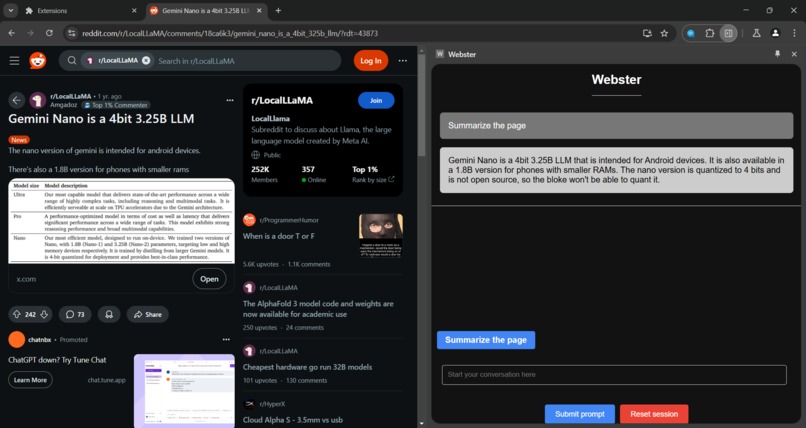Open the Chrome Labs flask icon

[757, 33]
